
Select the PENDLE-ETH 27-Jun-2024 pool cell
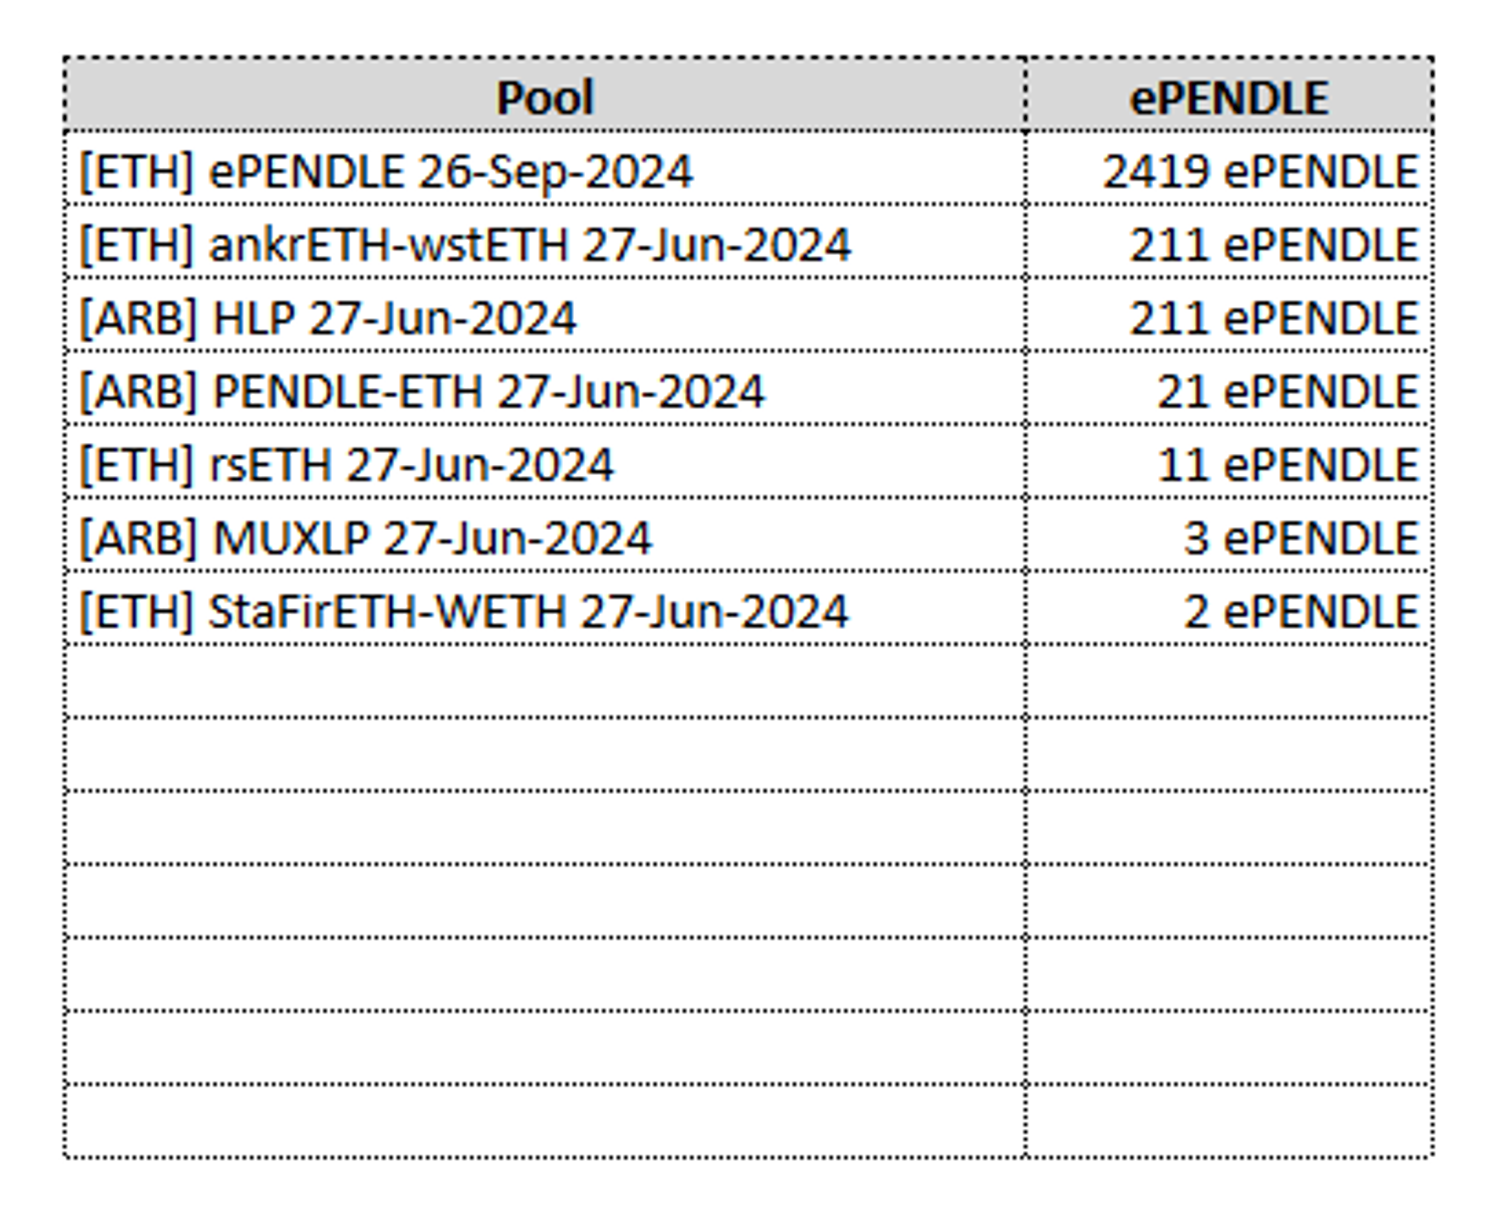[422, 391]
